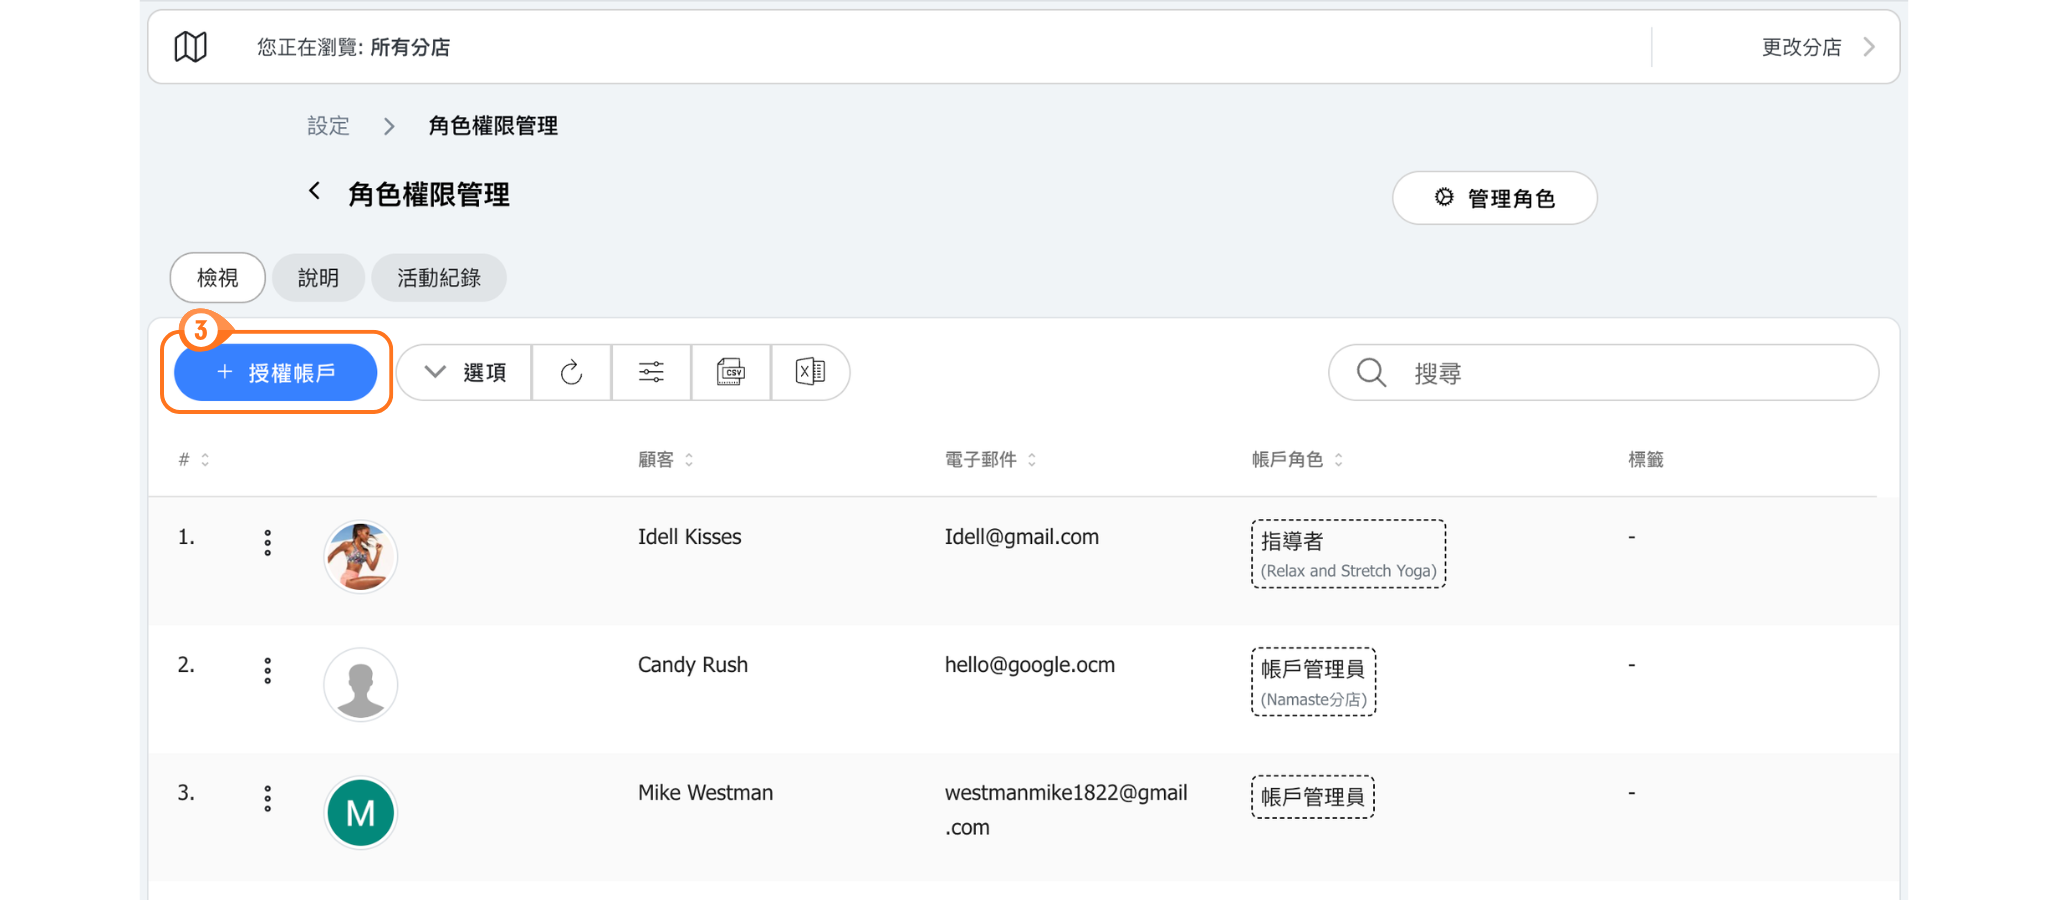The width and height of the screenshot is (2048, 900).
Task: Click the 授權帳戶 button
Action: click(276, 373)
